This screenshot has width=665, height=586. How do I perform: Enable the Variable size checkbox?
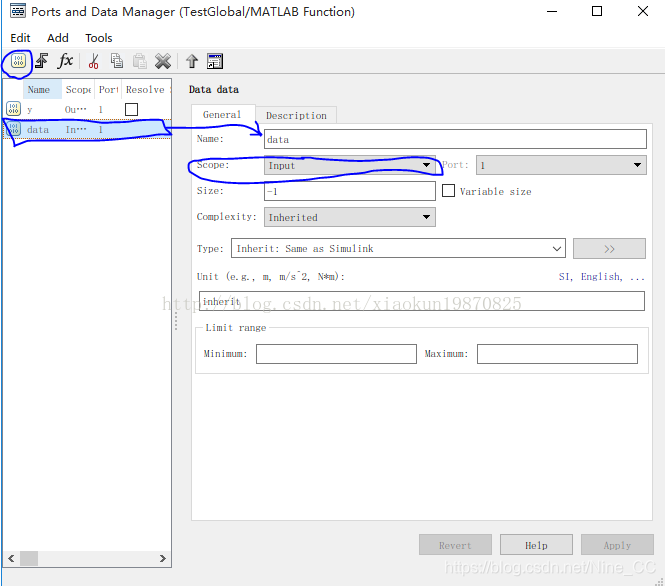[448, 191]
